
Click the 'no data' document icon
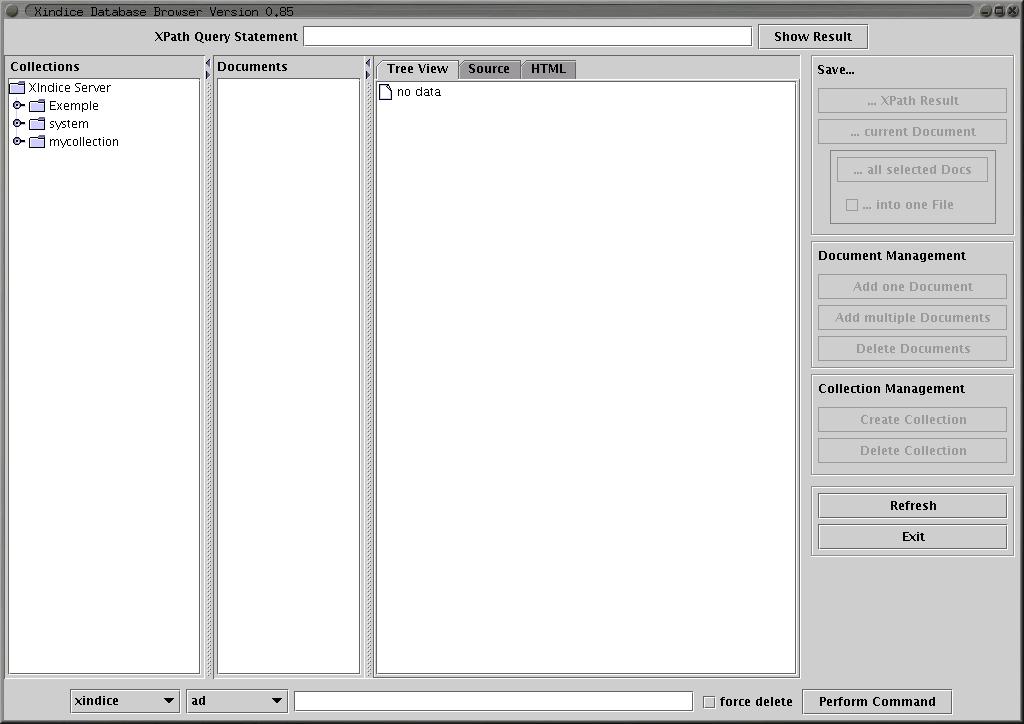(385, 92)
